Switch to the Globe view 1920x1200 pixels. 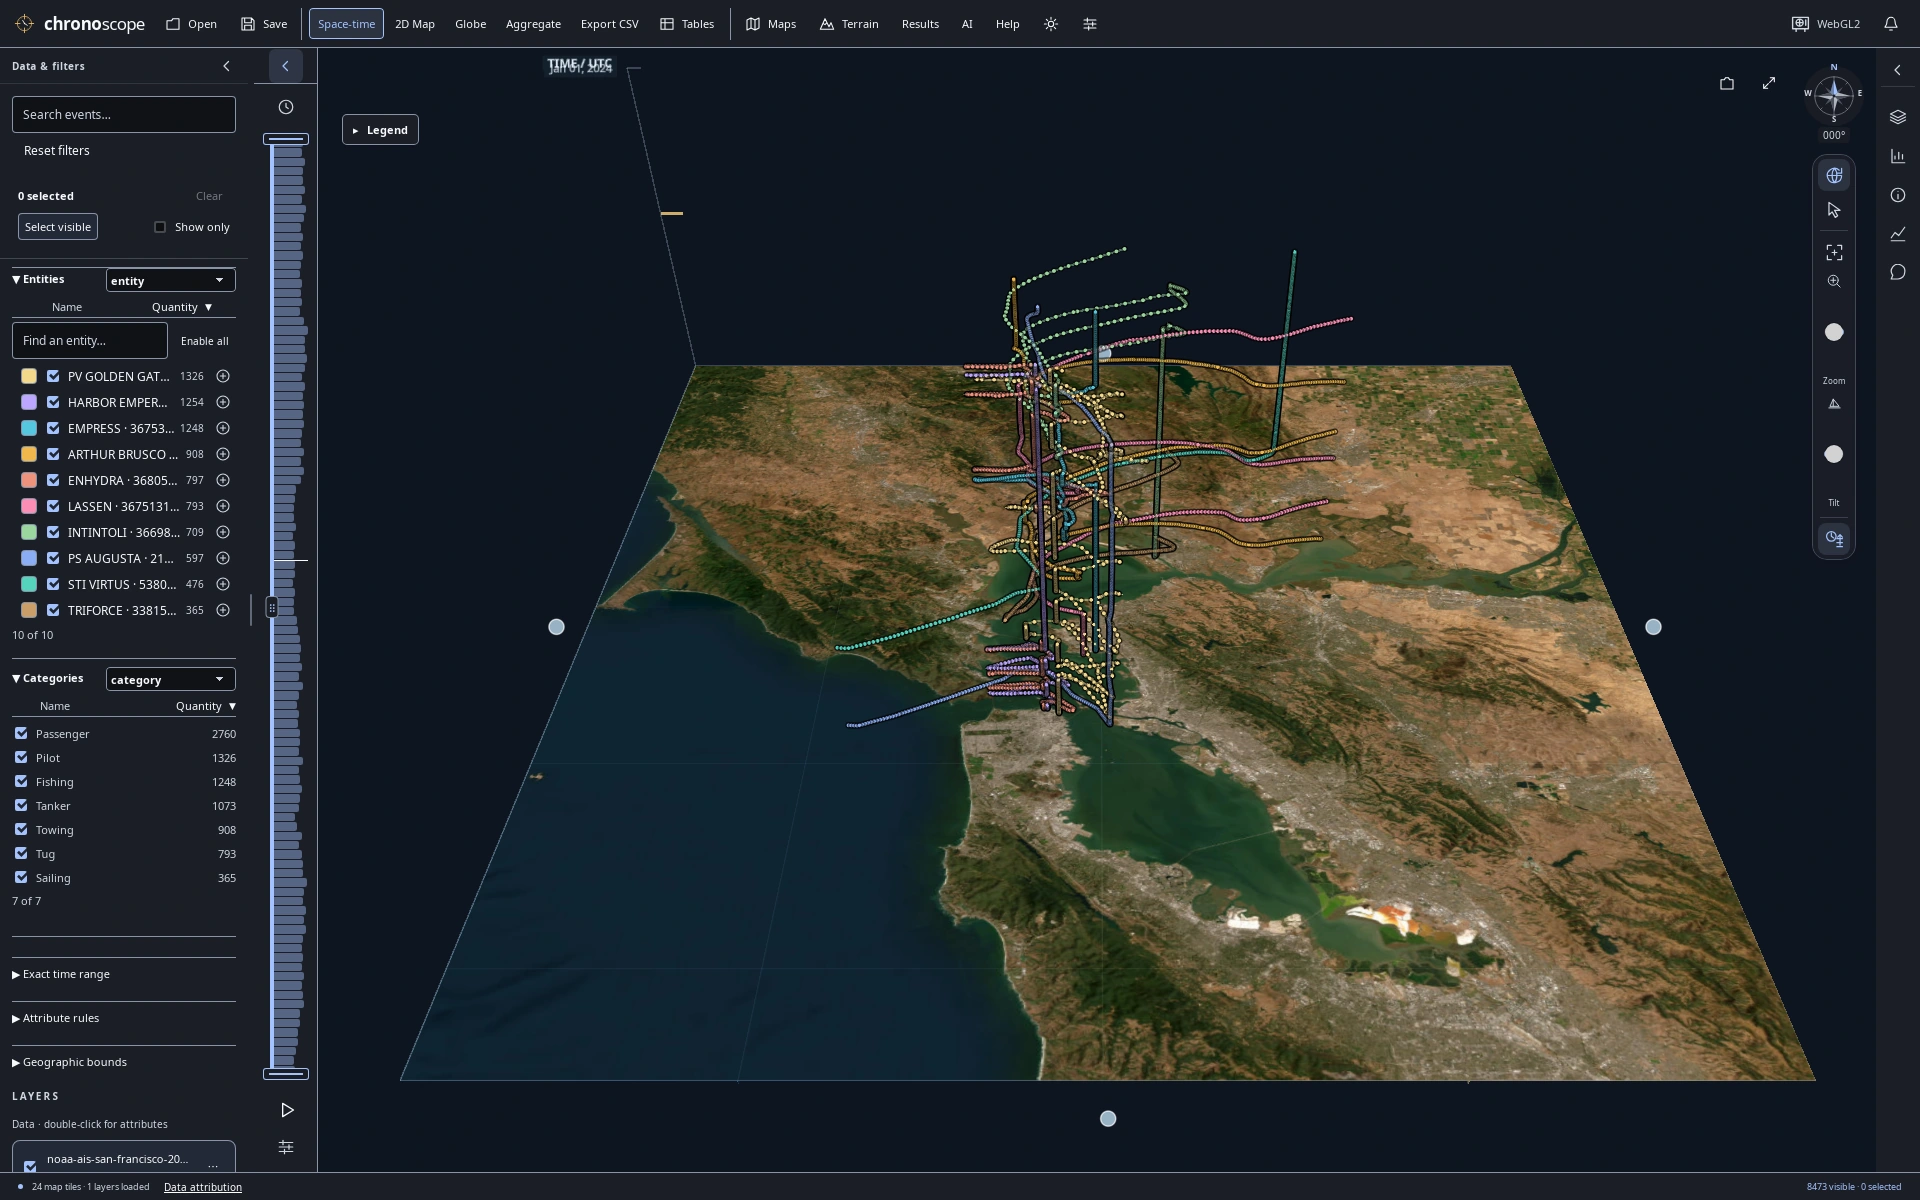(x=470, y=24)
